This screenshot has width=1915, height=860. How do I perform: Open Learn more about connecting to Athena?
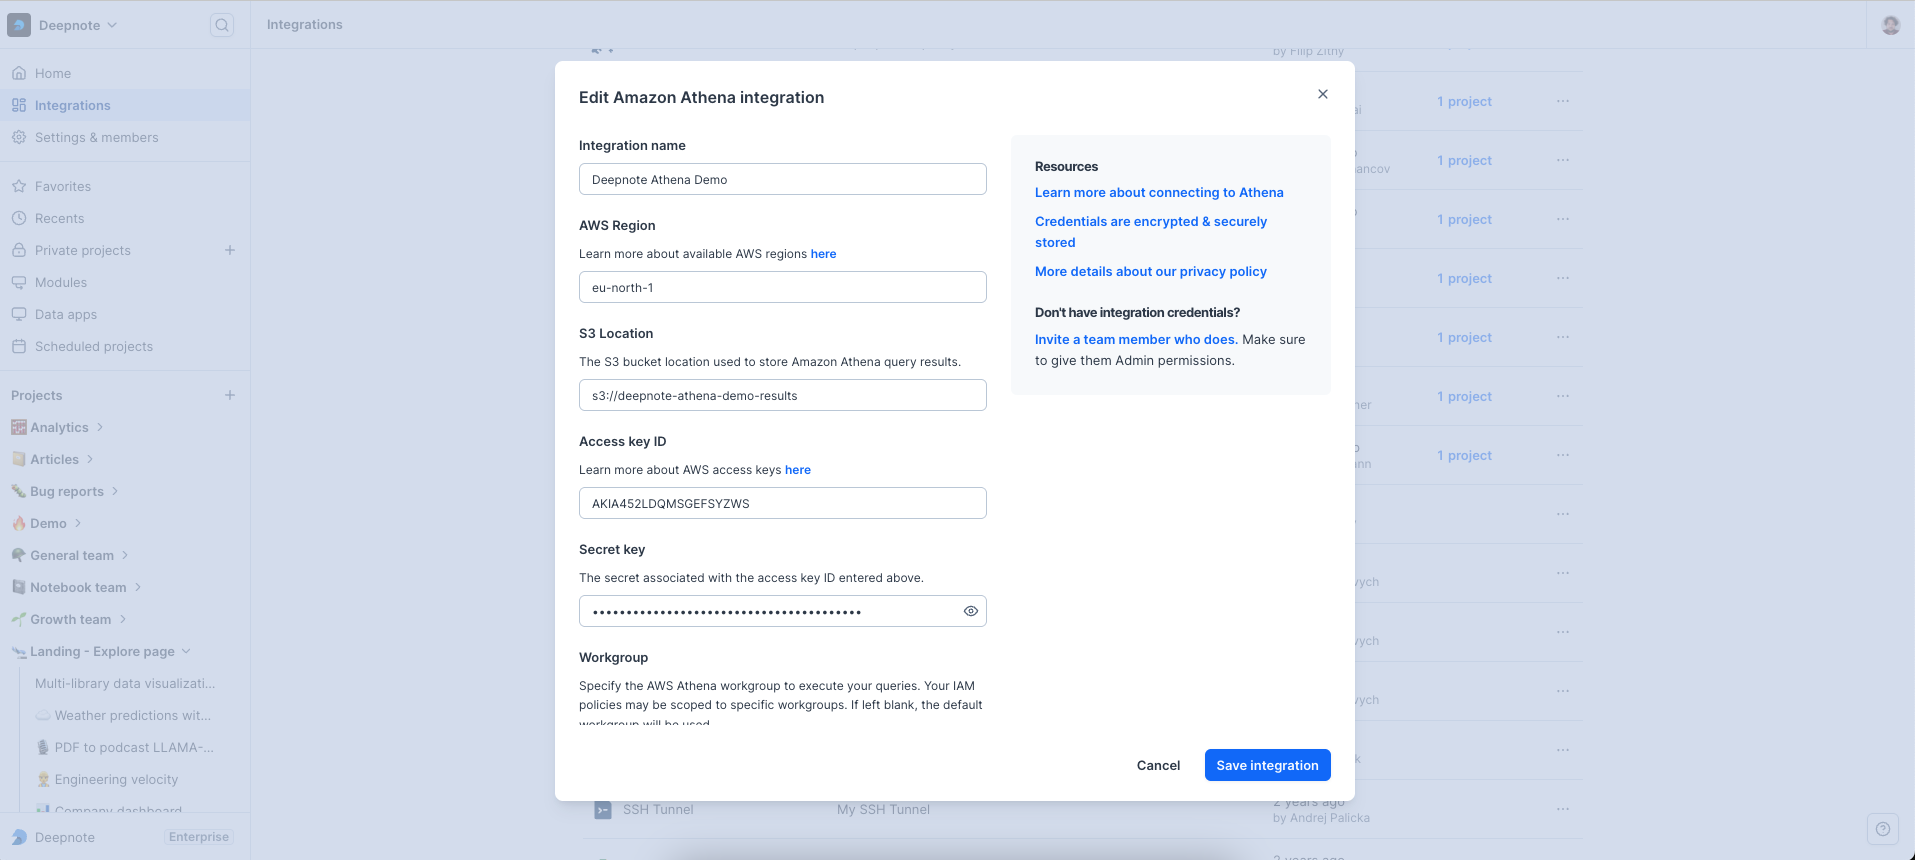tap(1159, 193)
